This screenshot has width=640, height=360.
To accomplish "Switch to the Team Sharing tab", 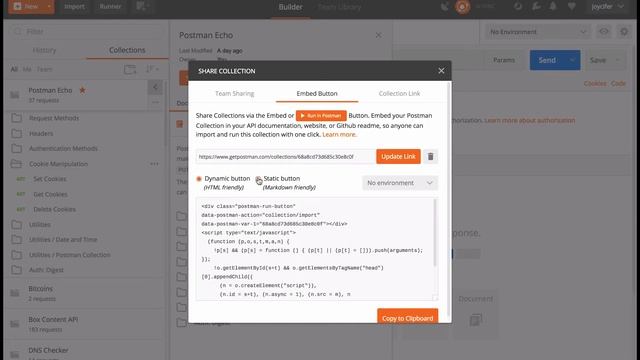I will 235,93.
